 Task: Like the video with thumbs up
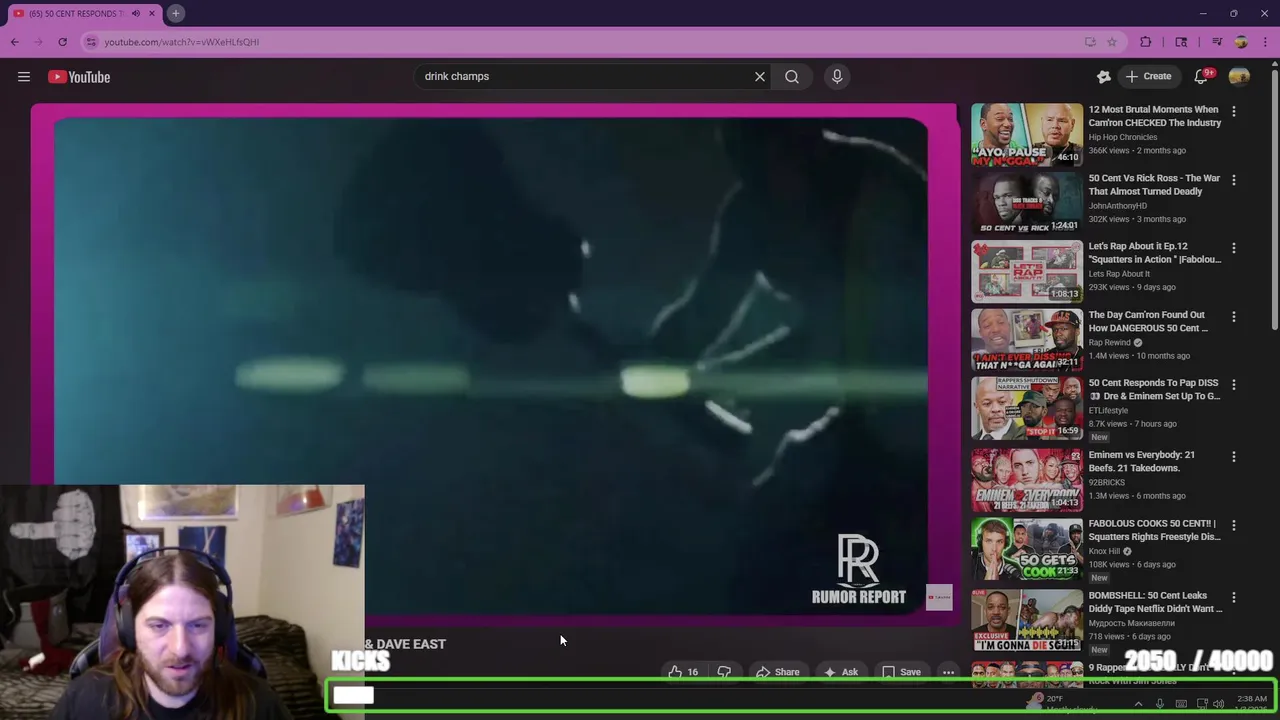click(x=683, y=672)
